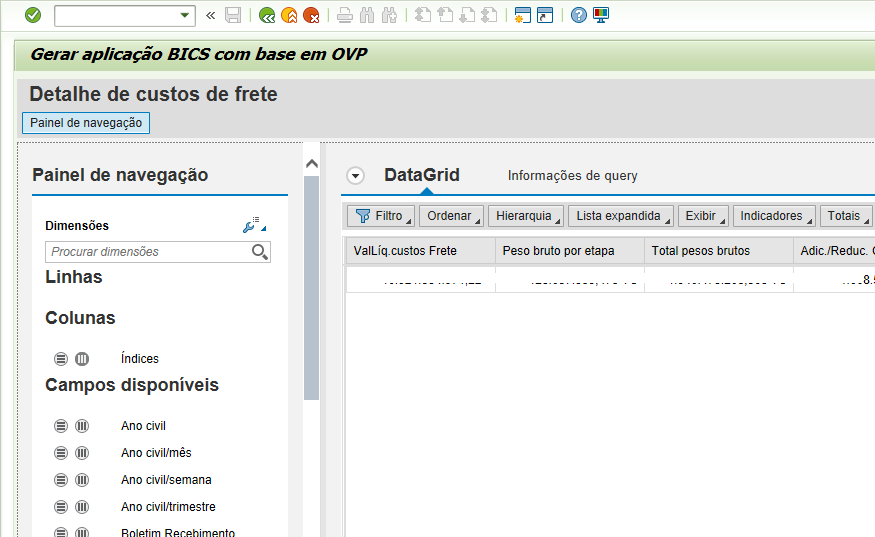Click the Print icon
The image size is (875, 537).
click(345, 15)
